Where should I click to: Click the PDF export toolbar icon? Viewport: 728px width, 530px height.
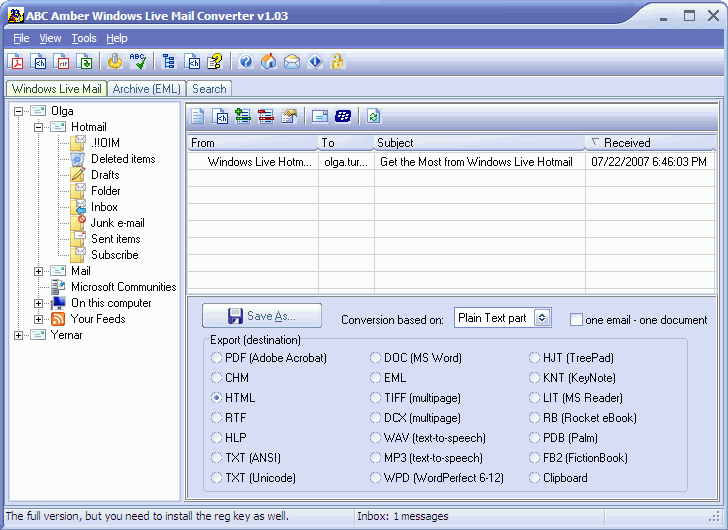pos(17,61)
